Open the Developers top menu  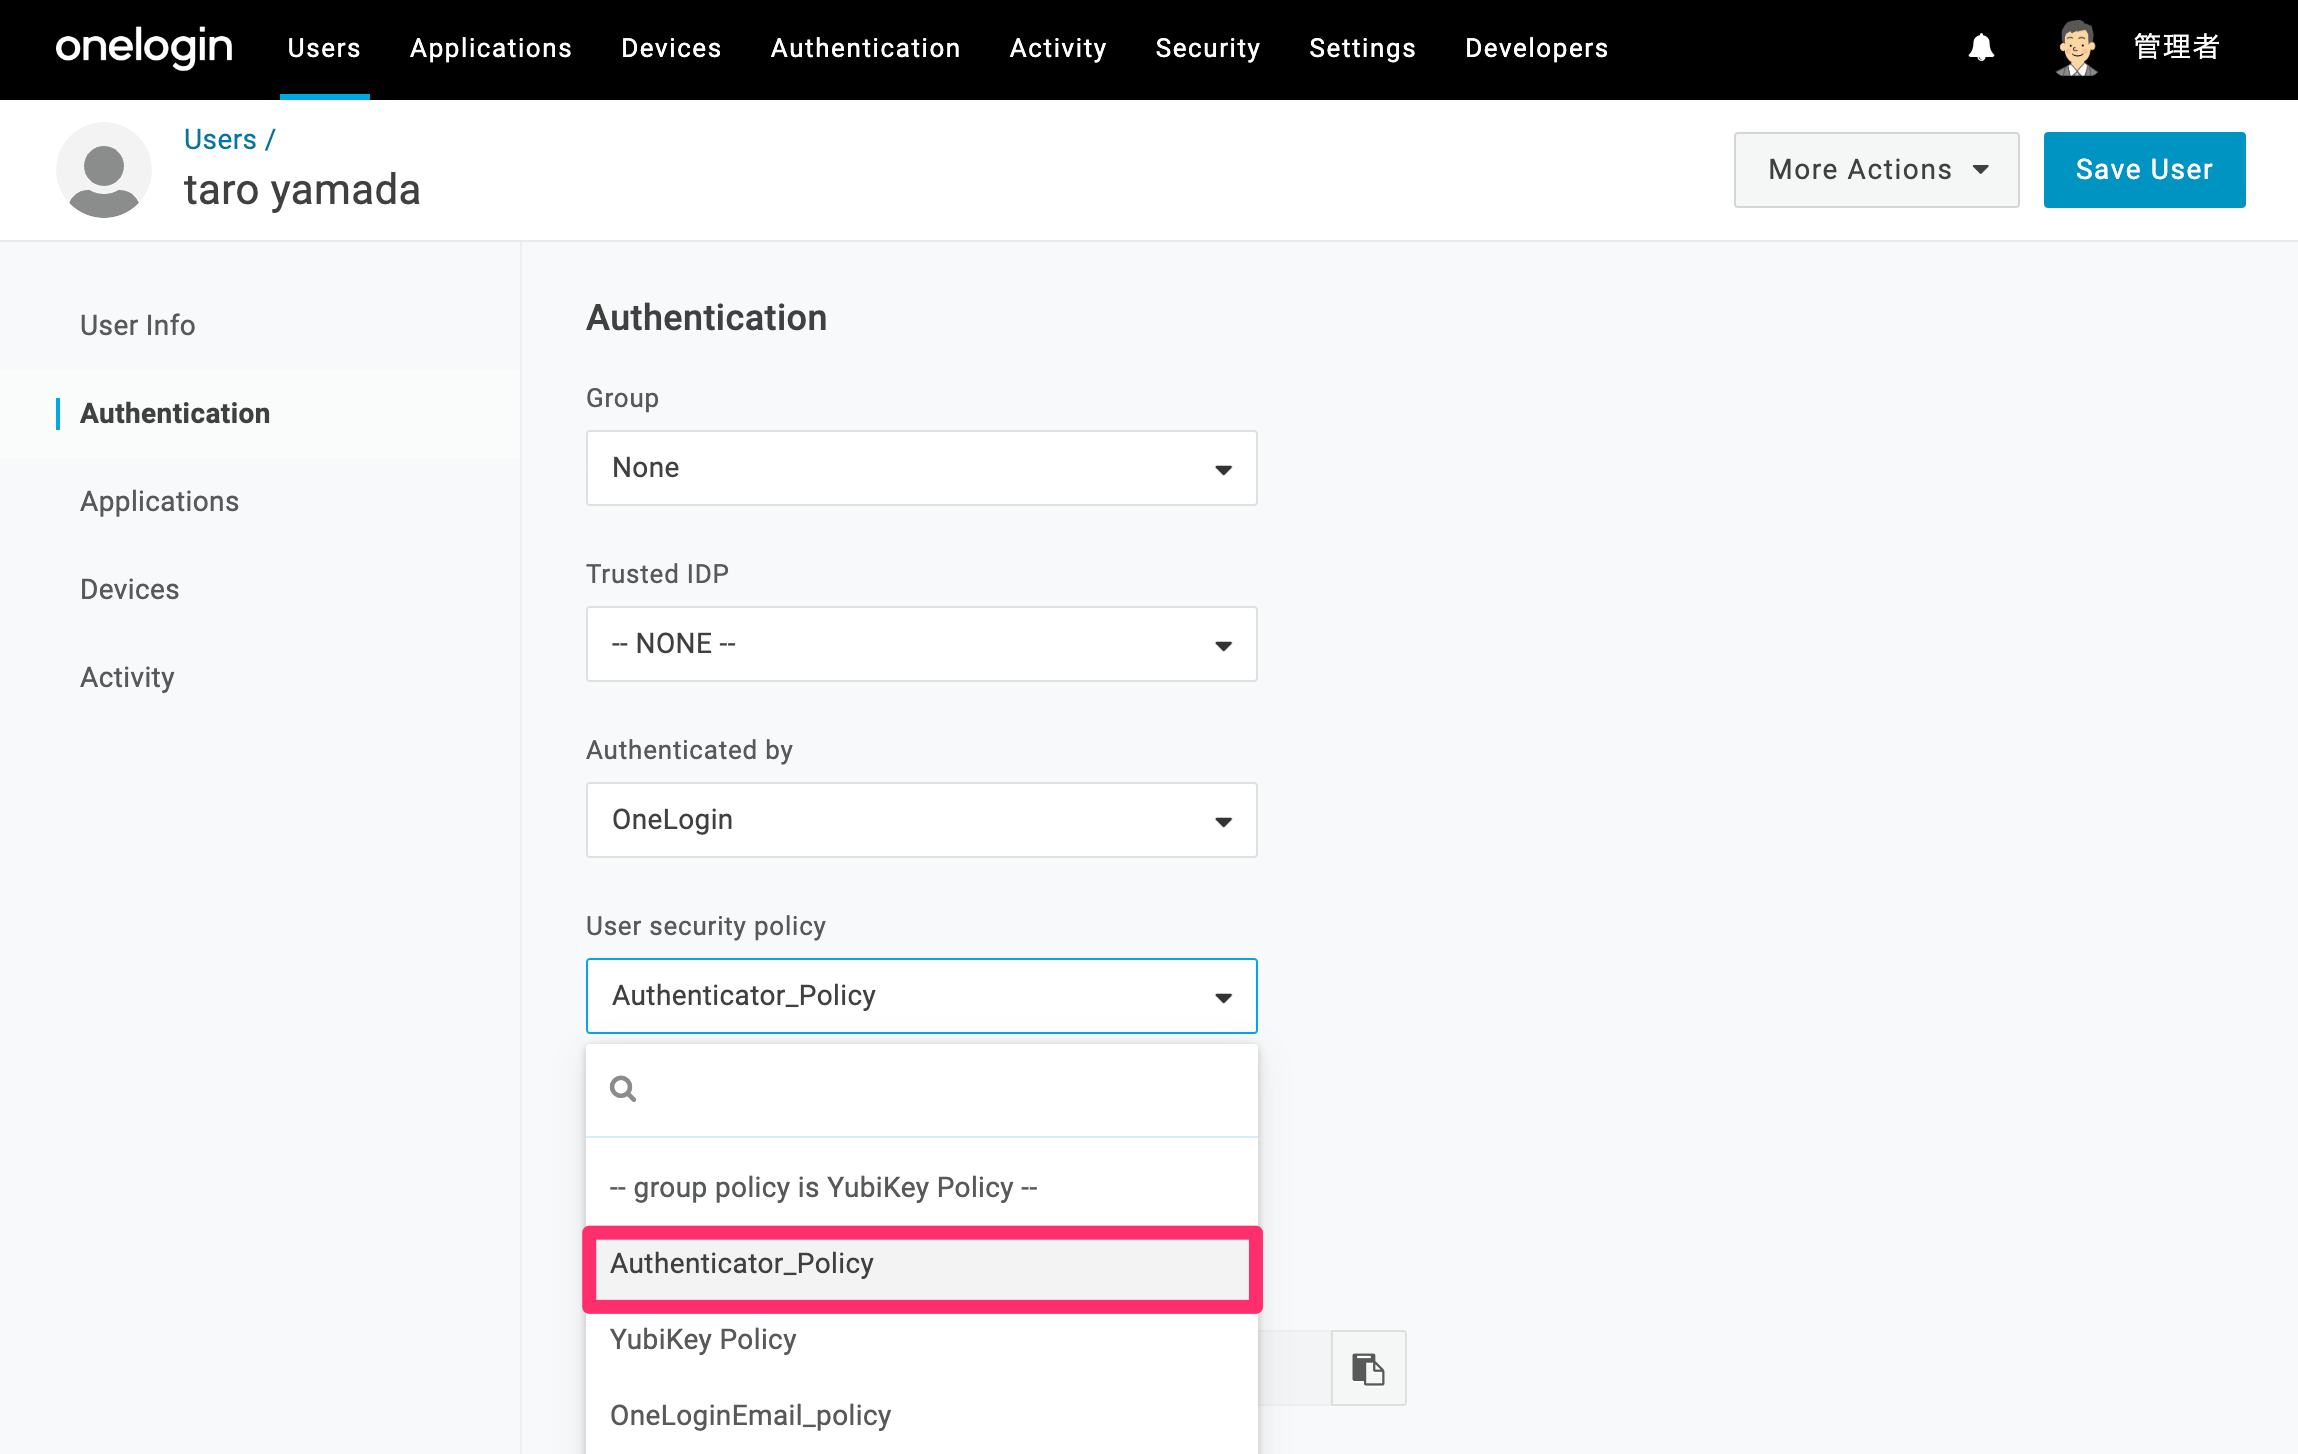coord(1537,48)
